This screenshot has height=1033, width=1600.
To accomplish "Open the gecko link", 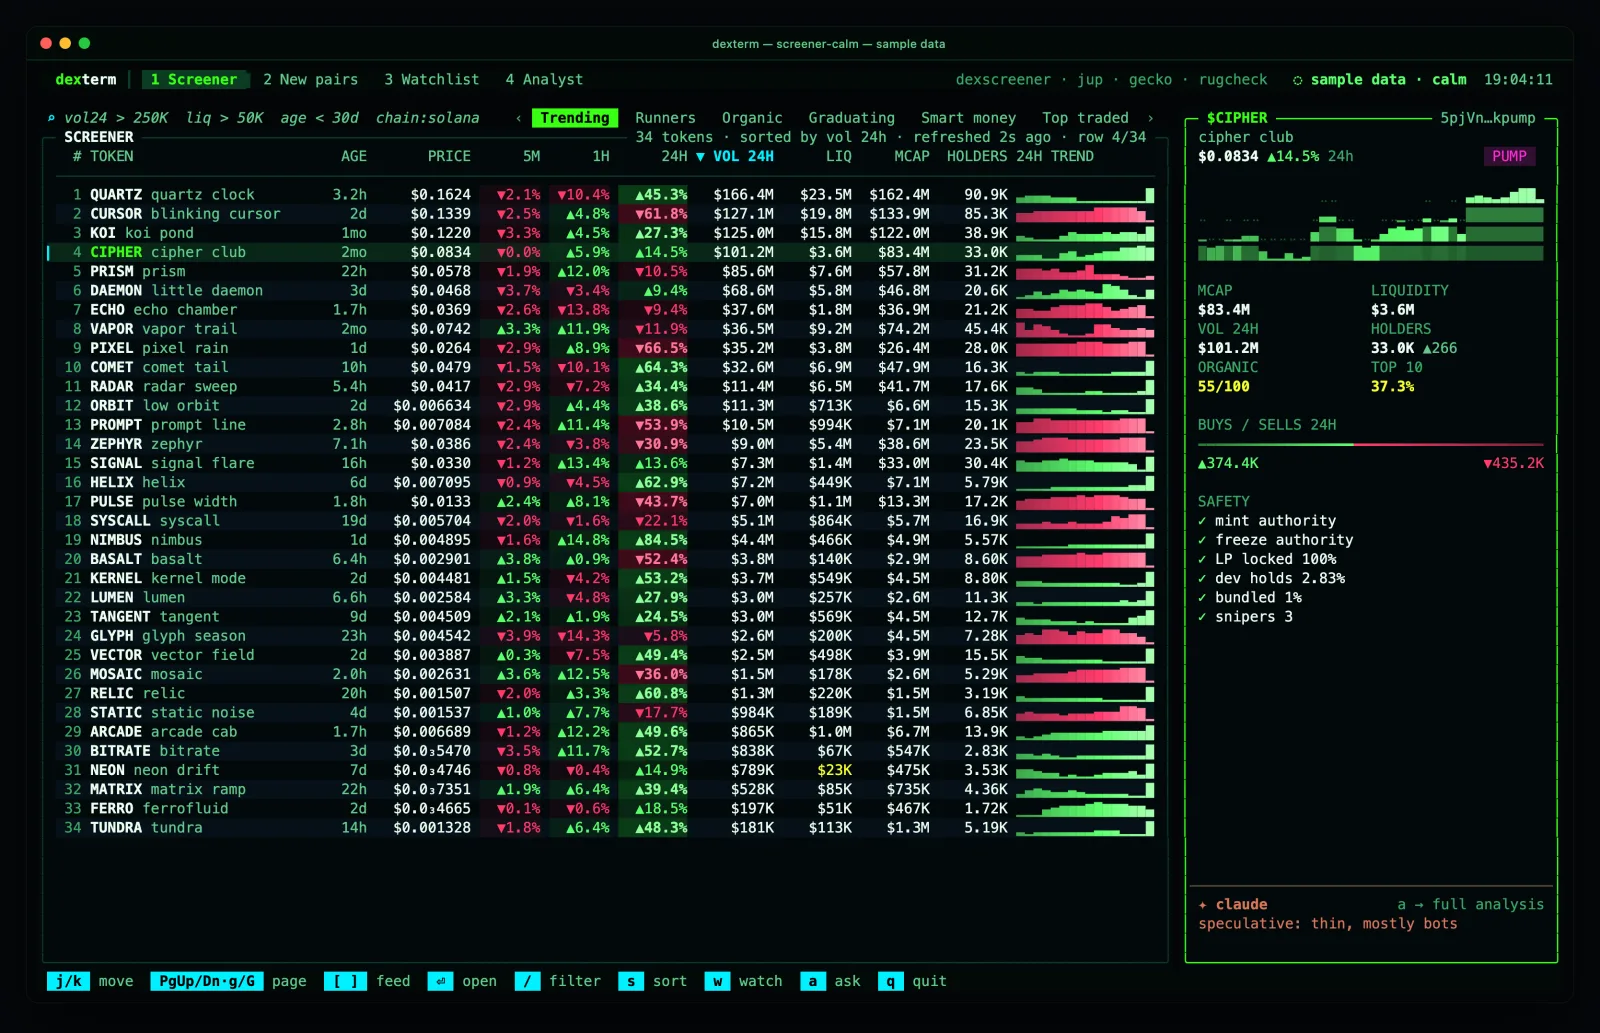I will tap(1150, 80).
